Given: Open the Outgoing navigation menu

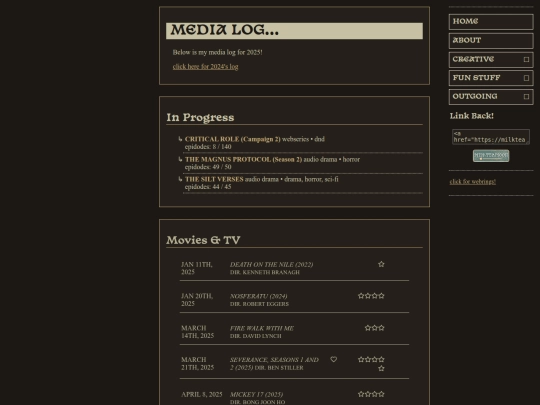Looking at the screenshot, I should [x=491, y=97].
